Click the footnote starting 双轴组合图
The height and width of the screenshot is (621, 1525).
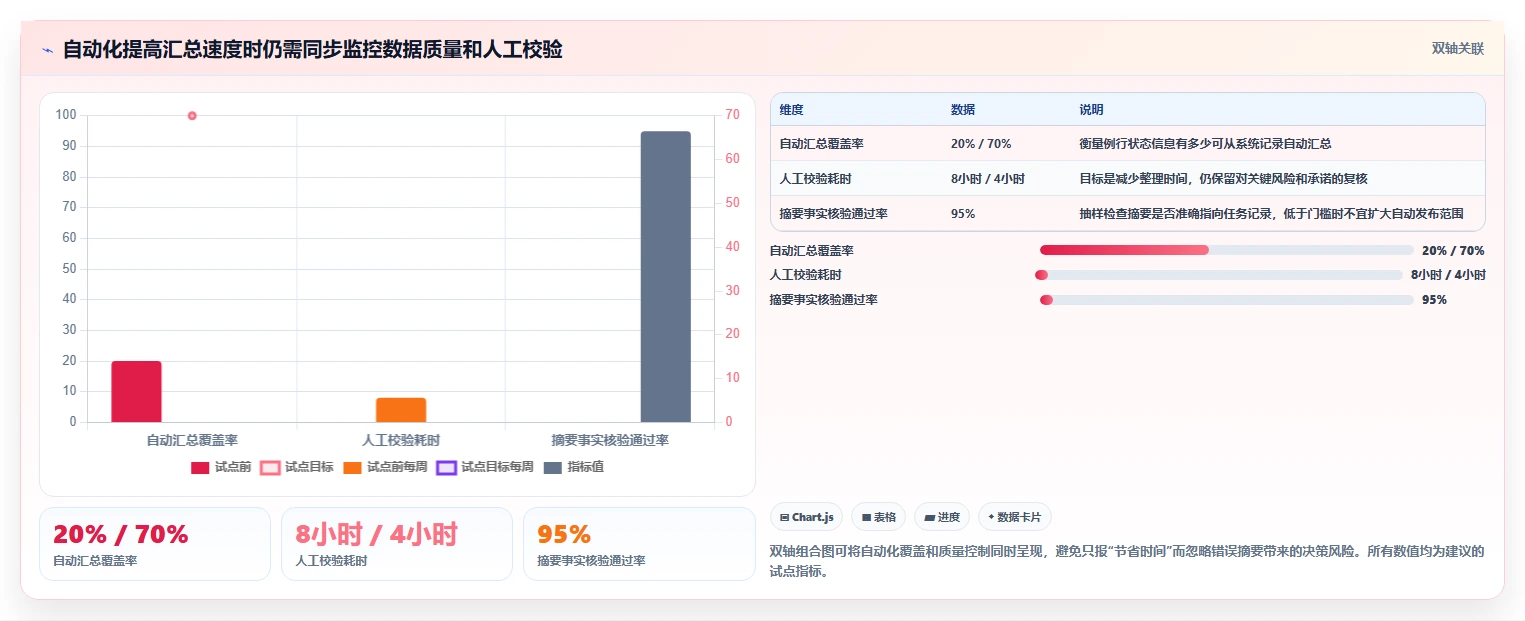coord(1127,562)
